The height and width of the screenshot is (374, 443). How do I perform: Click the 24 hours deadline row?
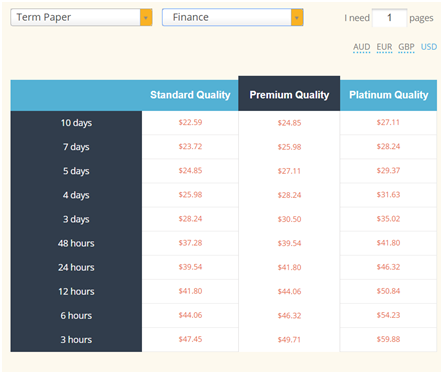pos(76,267)
